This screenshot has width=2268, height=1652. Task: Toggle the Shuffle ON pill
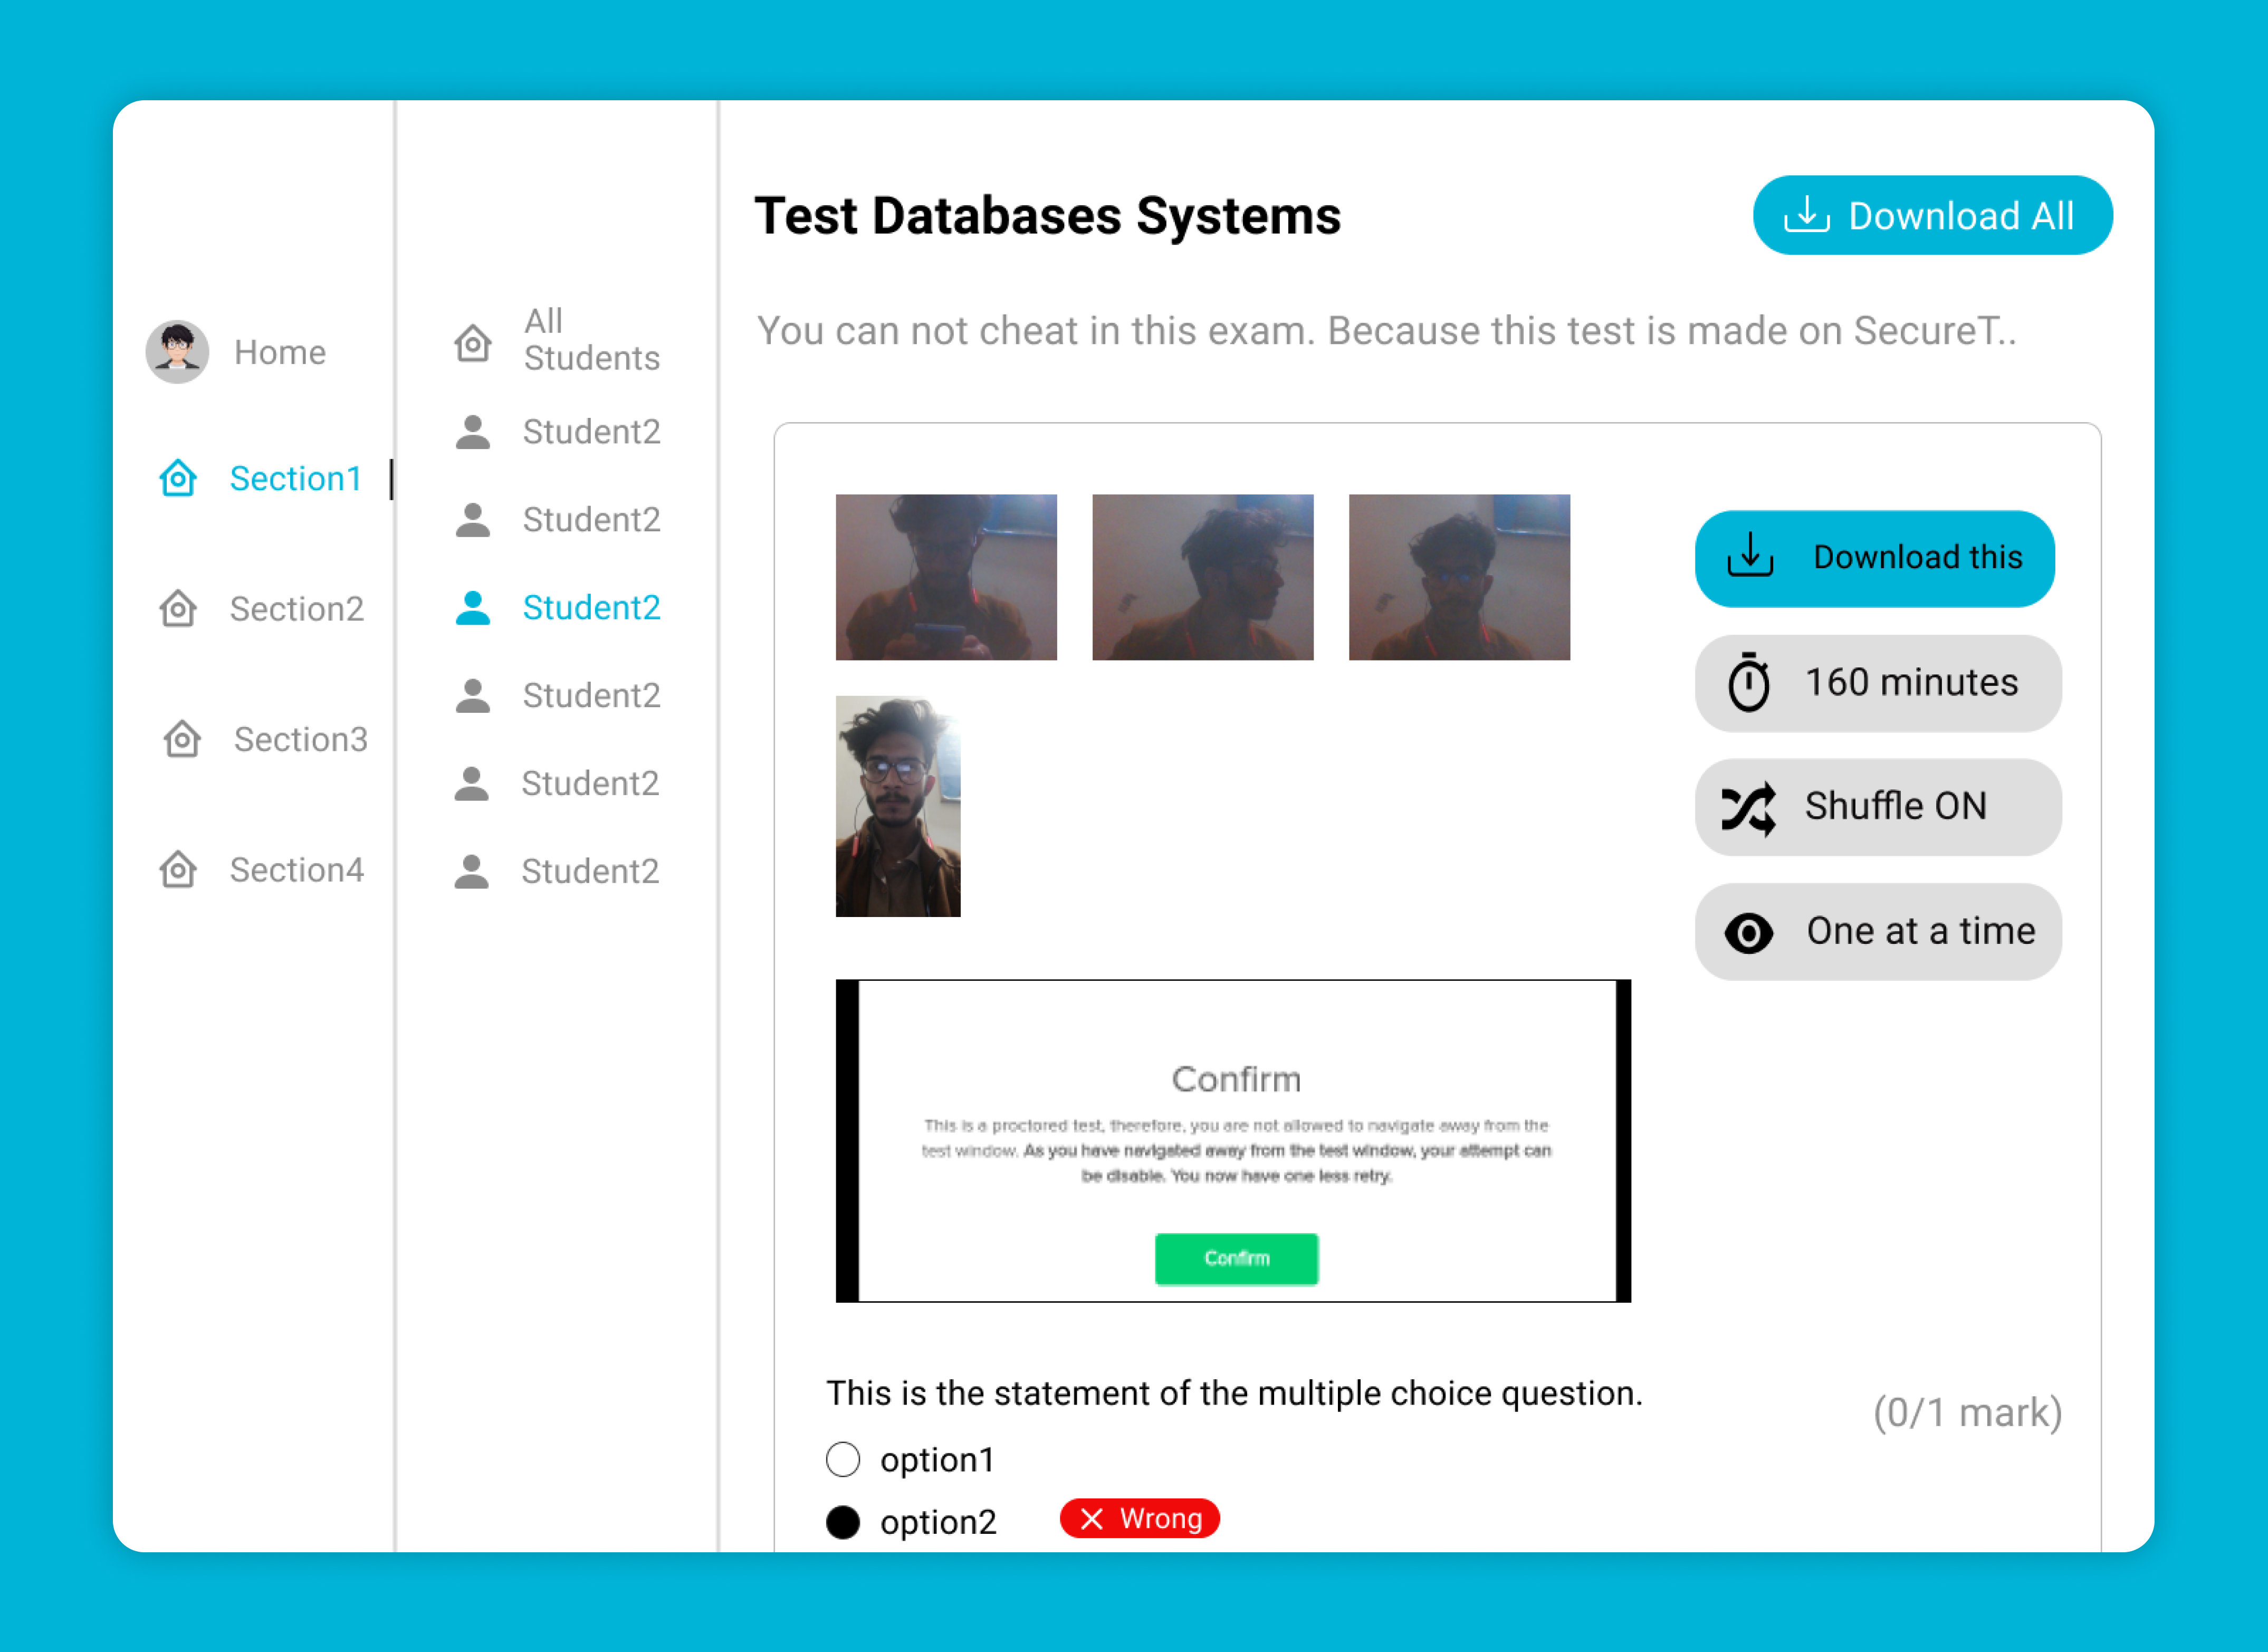tap(1877, 807)
